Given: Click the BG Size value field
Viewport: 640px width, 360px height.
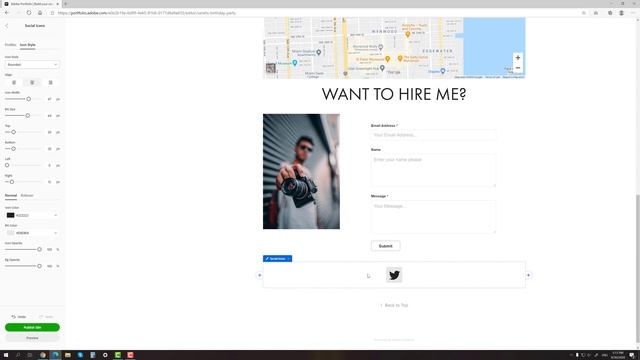Looking at the screenshot, I should pyautogui.click(x=49, y=116).
